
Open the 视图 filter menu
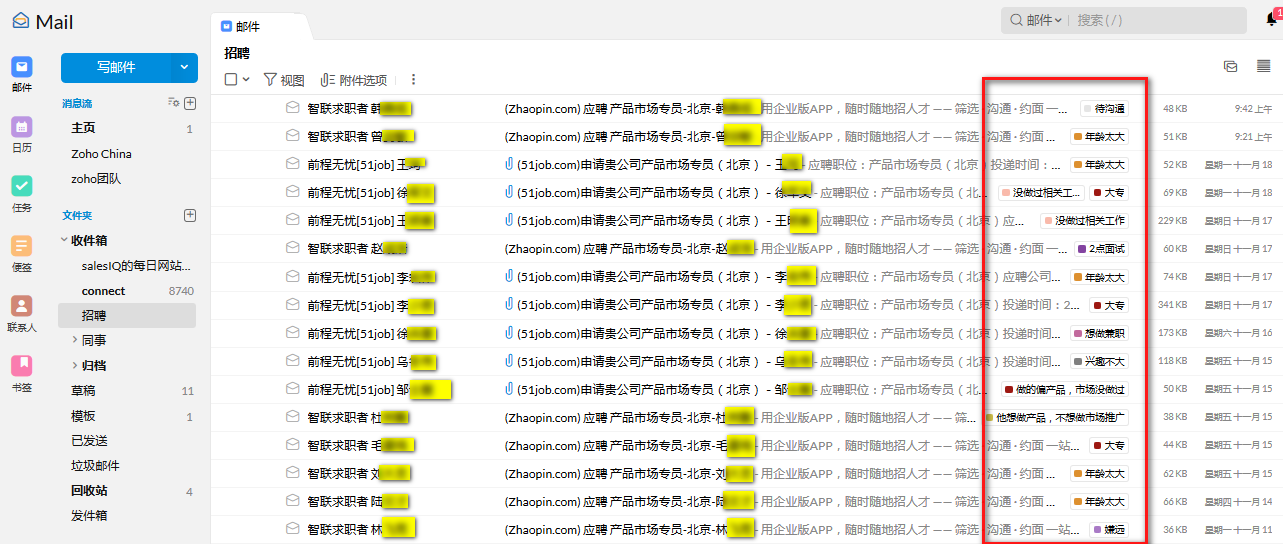click(284, 80)
